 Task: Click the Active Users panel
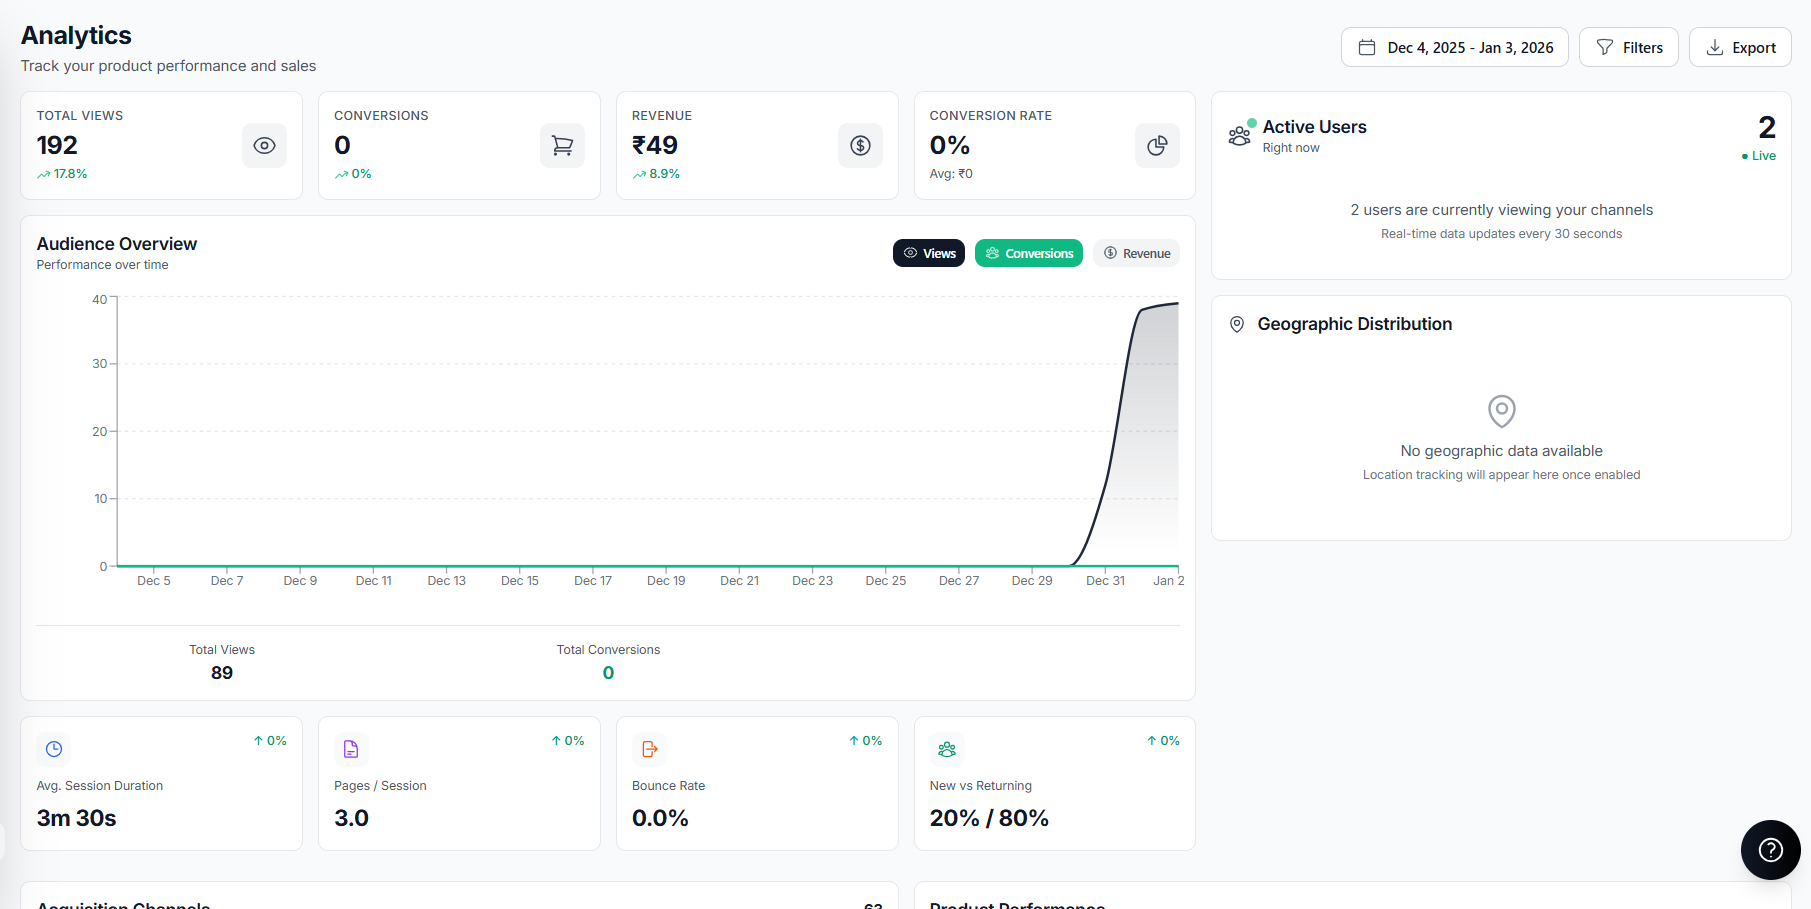tap(1500, 185)
